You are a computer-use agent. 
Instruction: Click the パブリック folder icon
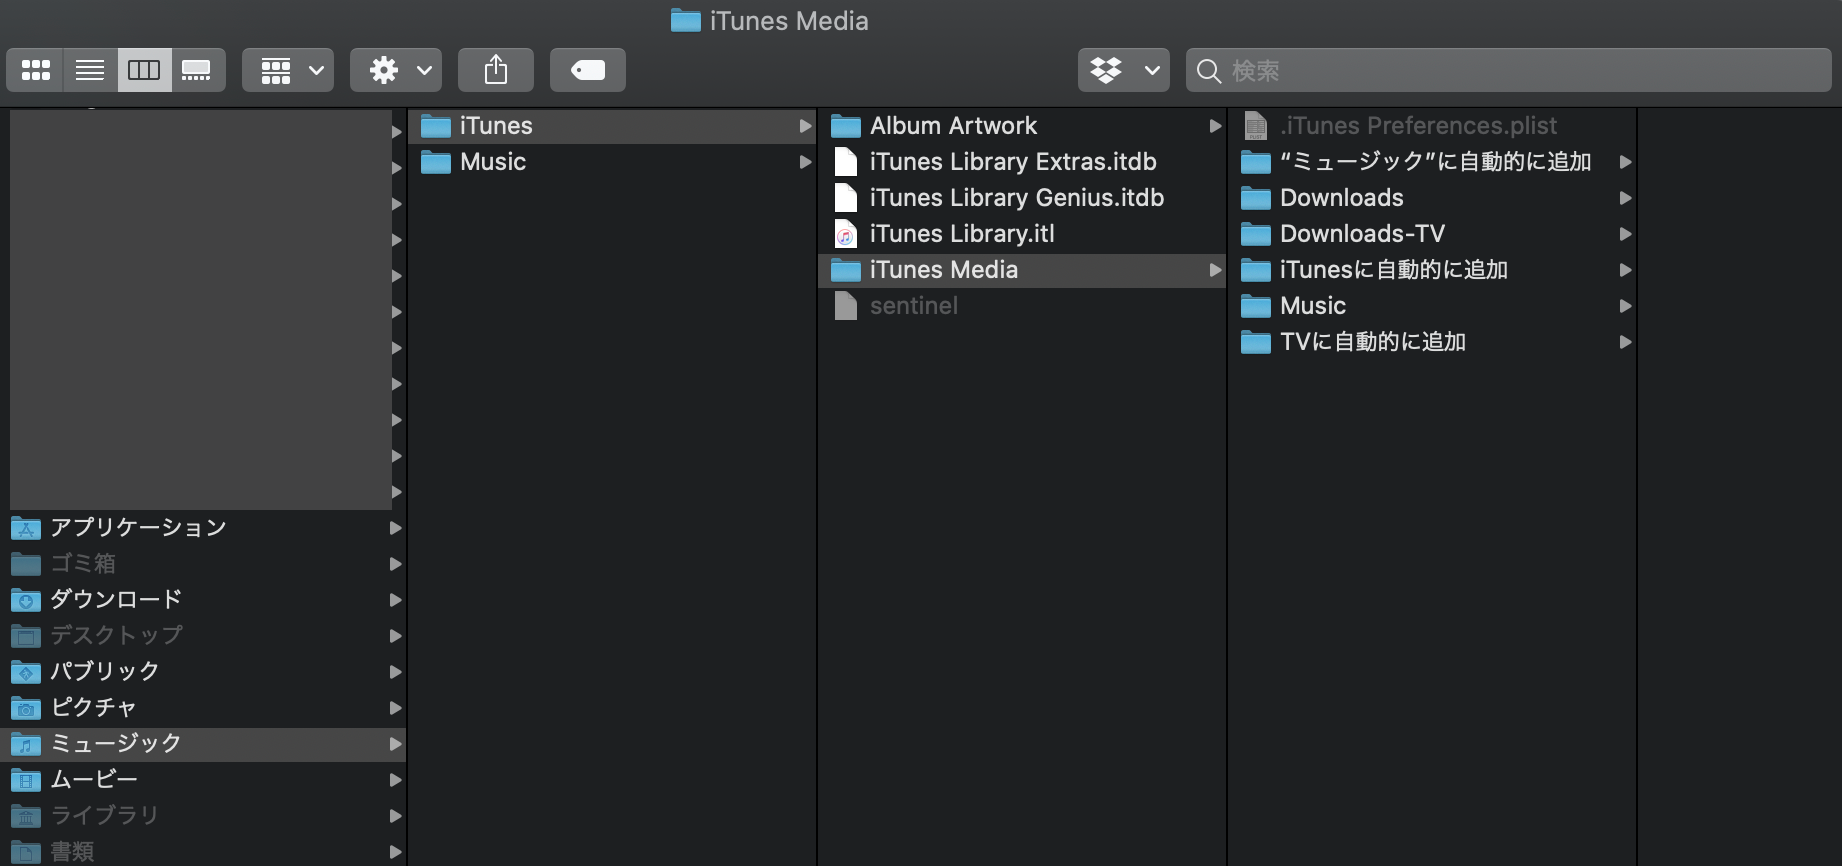click(26, 672)
